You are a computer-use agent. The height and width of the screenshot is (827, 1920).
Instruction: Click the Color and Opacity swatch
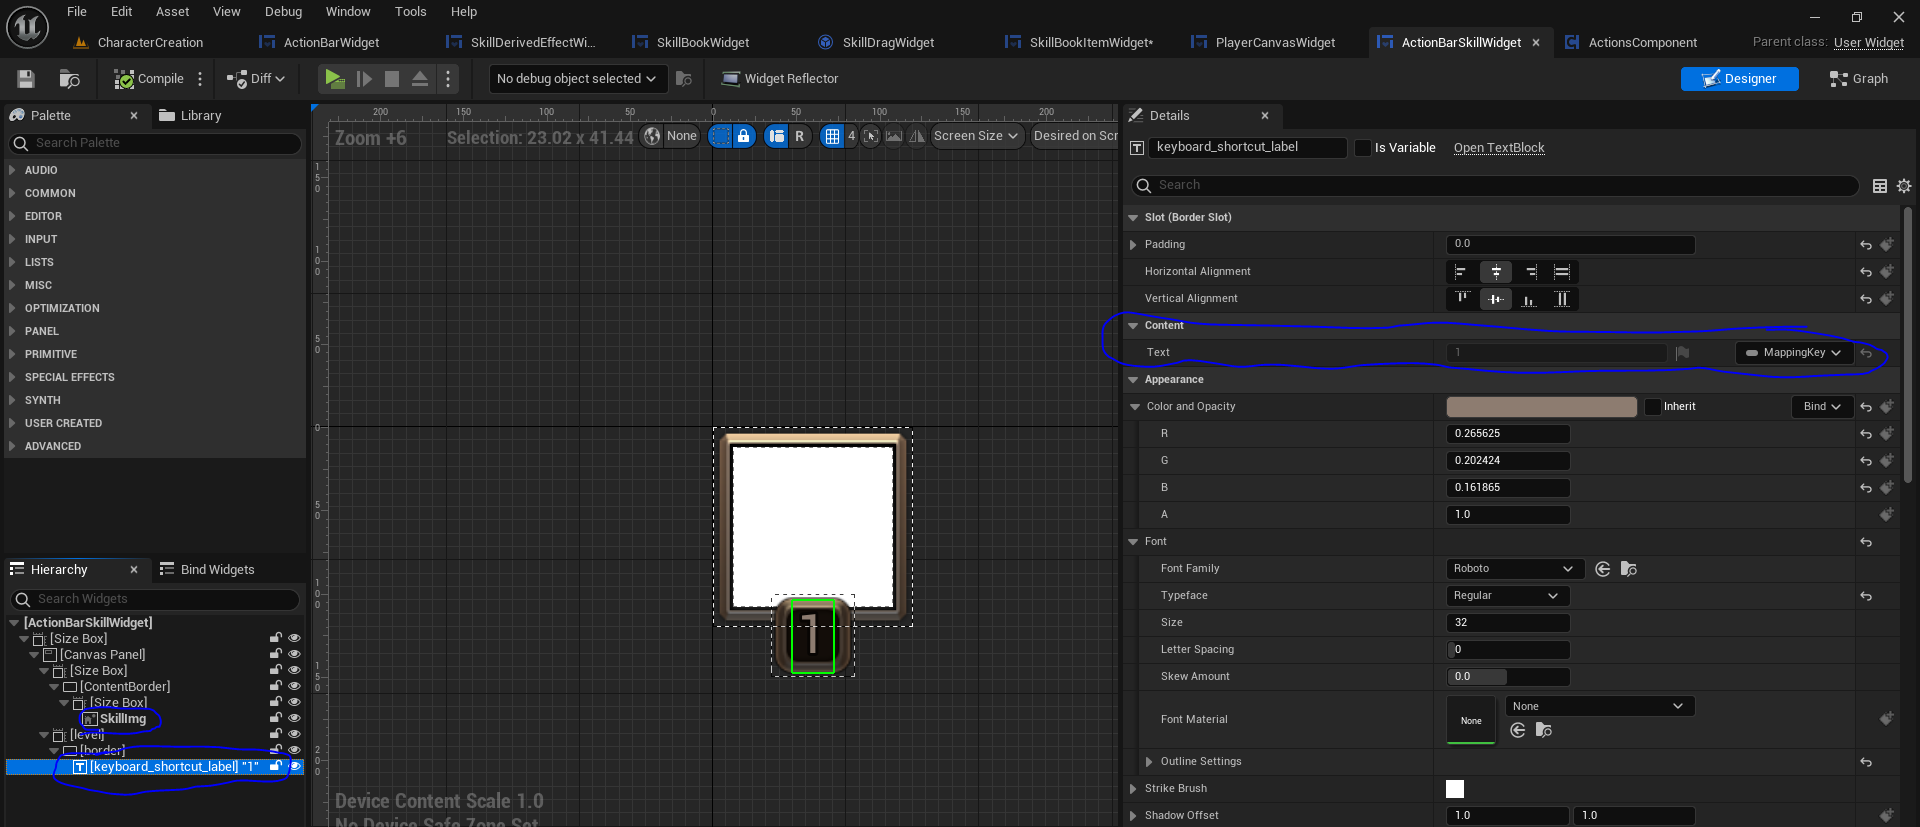[1541, 407]
